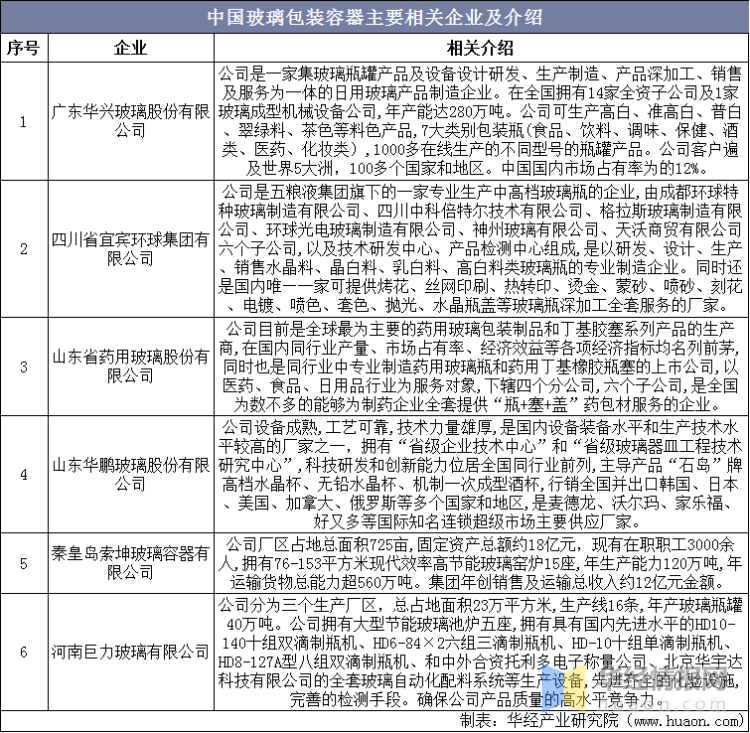The width and height of the screenshot is (750, 733).
Task: Click company name 广东华兴玻璃股份有限公司
Action: pos(131,121)
